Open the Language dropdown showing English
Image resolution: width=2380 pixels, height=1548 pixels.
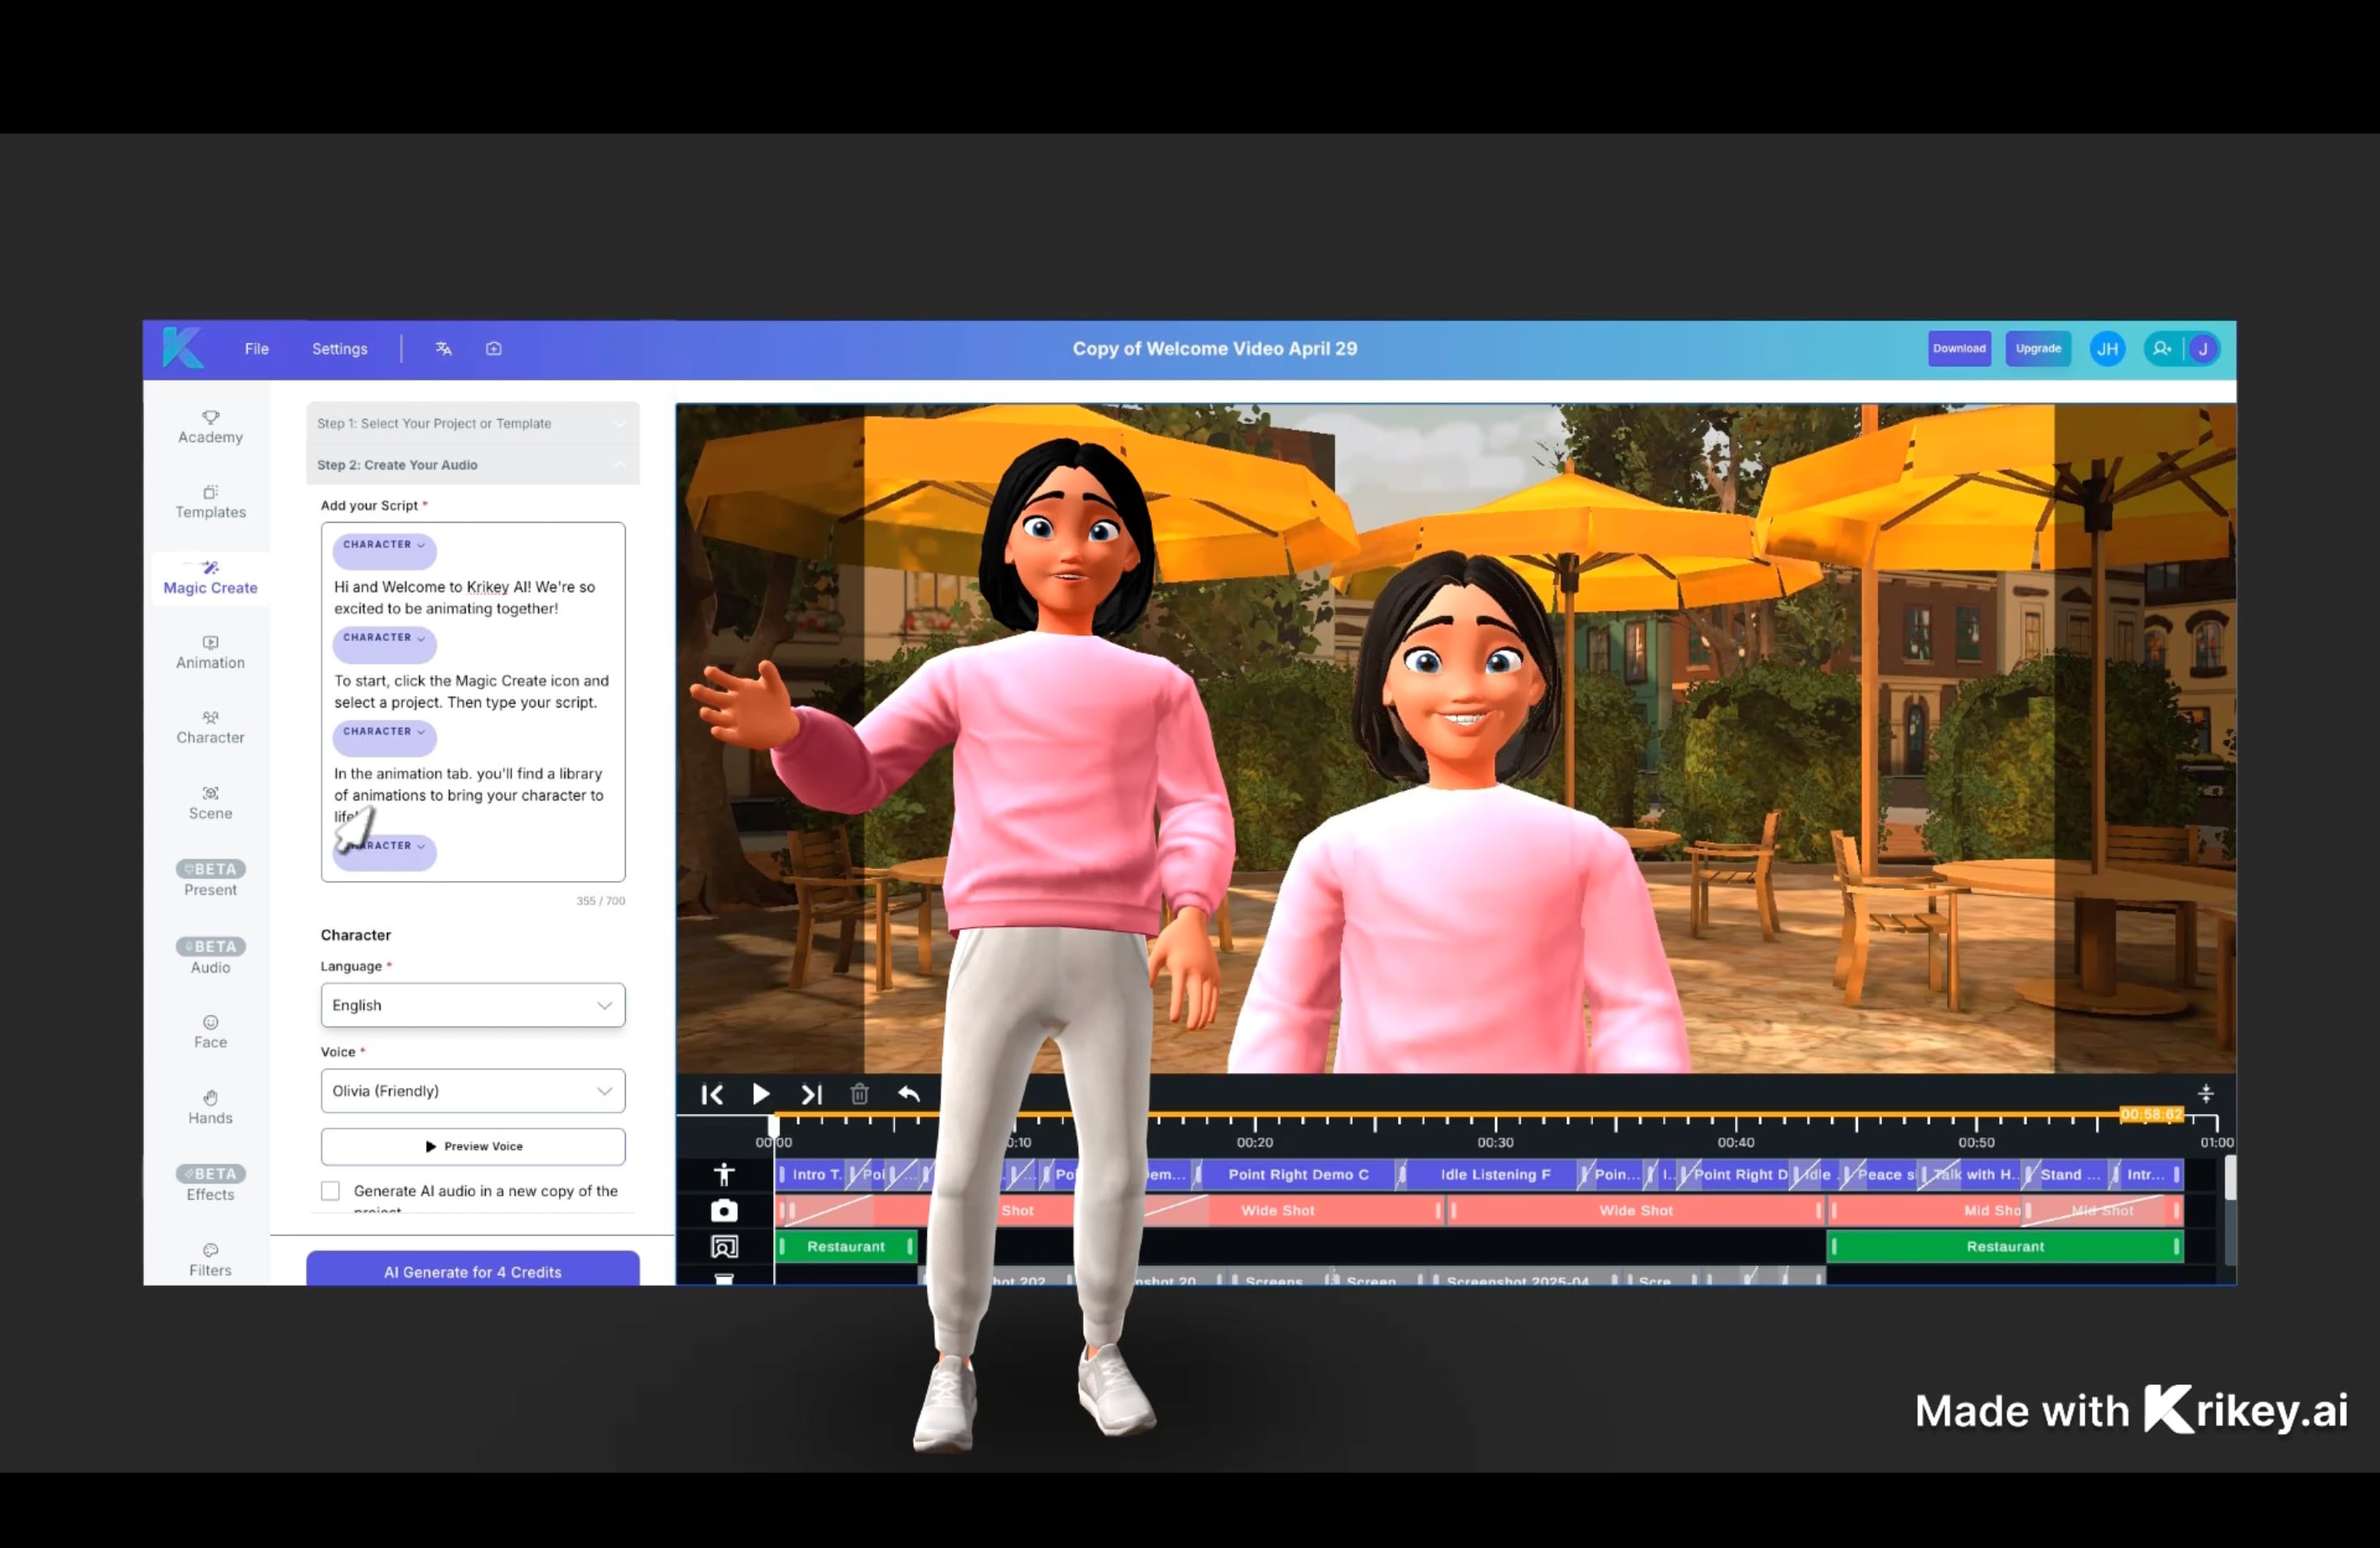pos(472,1005)
